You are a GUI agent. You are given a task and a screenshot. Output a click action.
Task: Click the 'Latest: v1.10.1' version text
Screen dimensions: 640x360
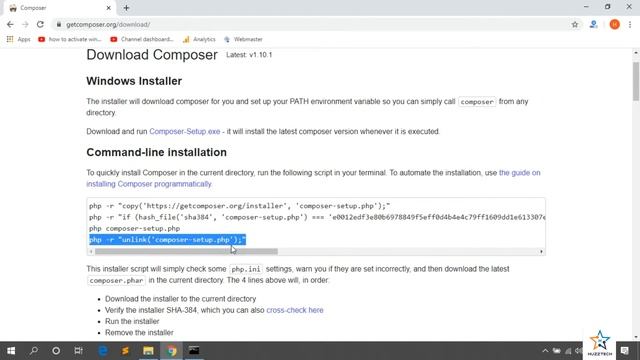click(249, 55)
